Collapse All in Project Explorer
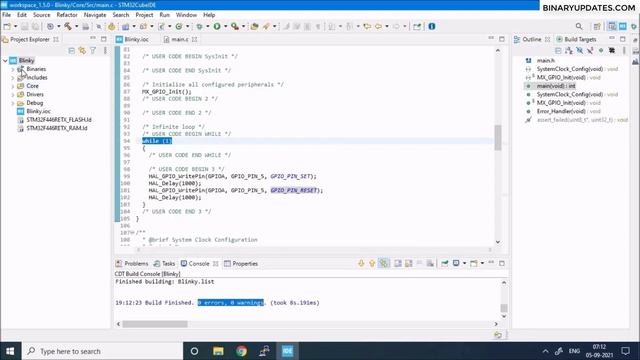Image resolution: width=640 pixels, height=360 pixels. coord(71,51)
